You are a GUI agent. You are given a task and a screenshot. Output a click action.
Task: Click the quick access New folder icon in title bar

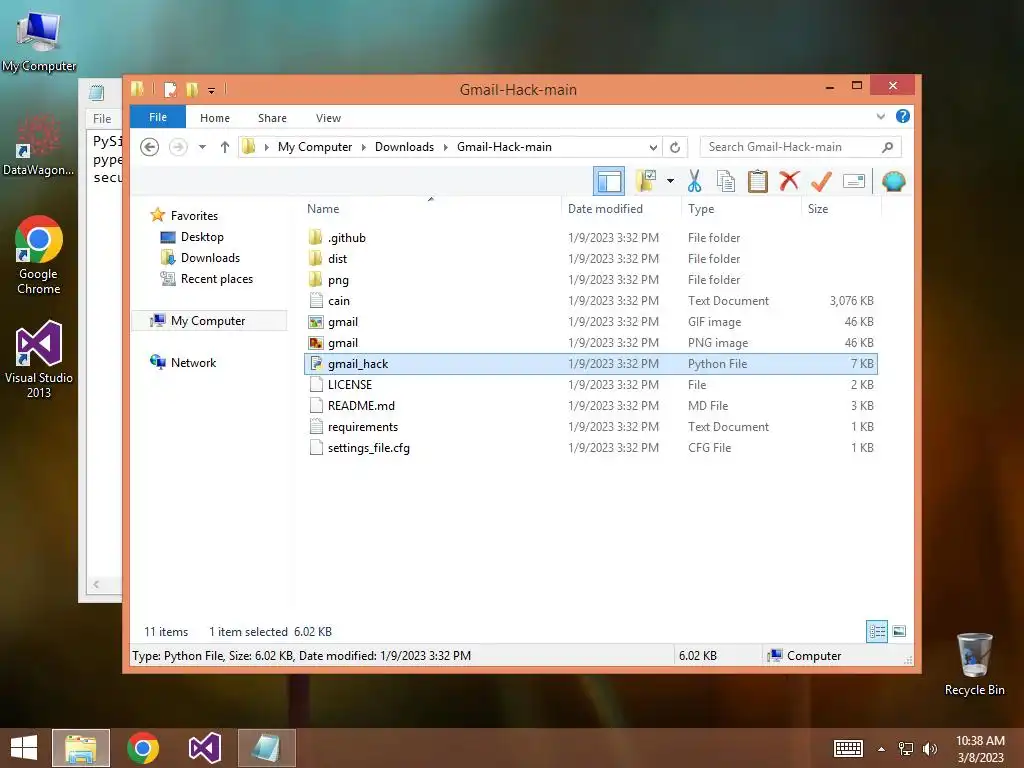[x=193, y=89]
